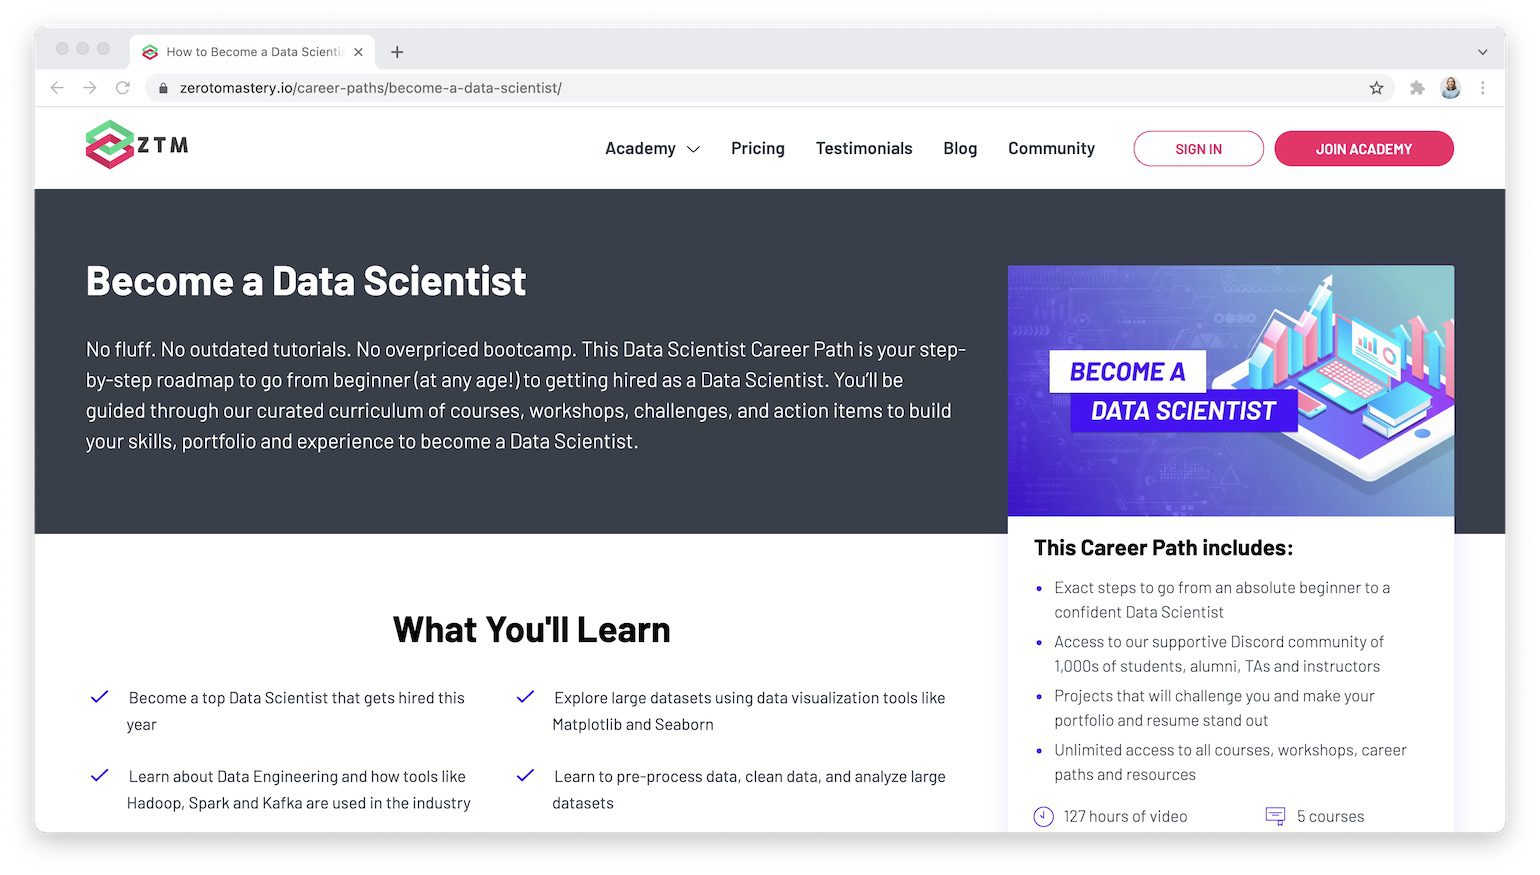Click the padlock icon in the address bar
Screen dimensions: 1540x875
(163, 87)
